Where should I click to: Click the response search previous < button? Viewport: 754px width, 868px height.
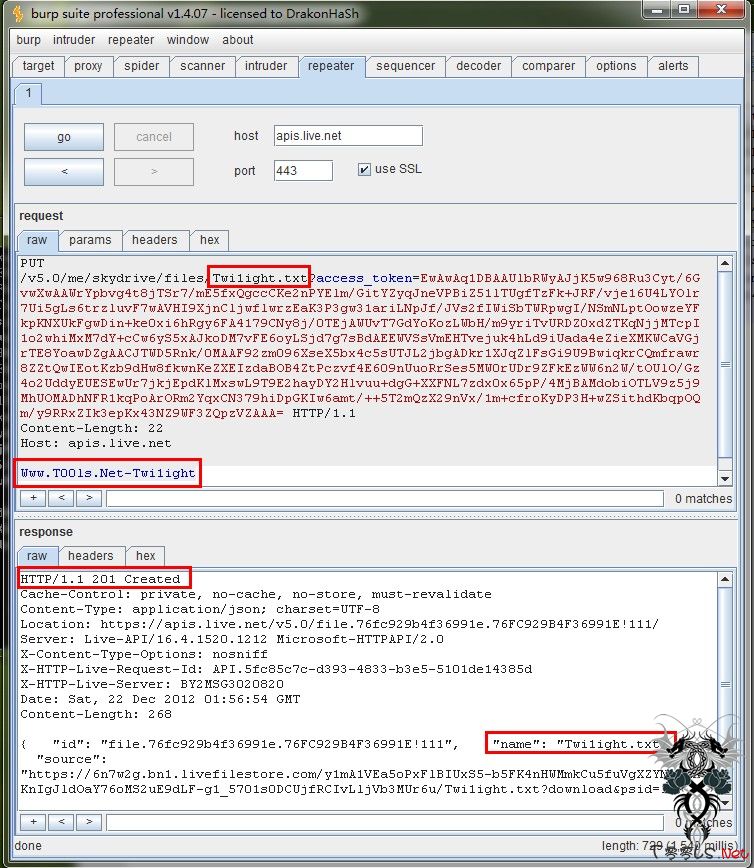61,822
